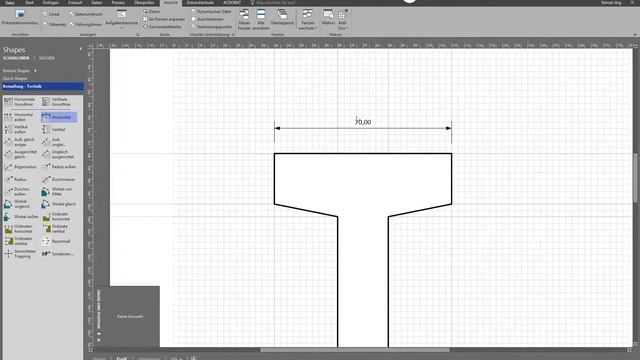640x360 pixels.
Task: Switch to the Einfügen ribbon tab
Action: pos(51,2)
